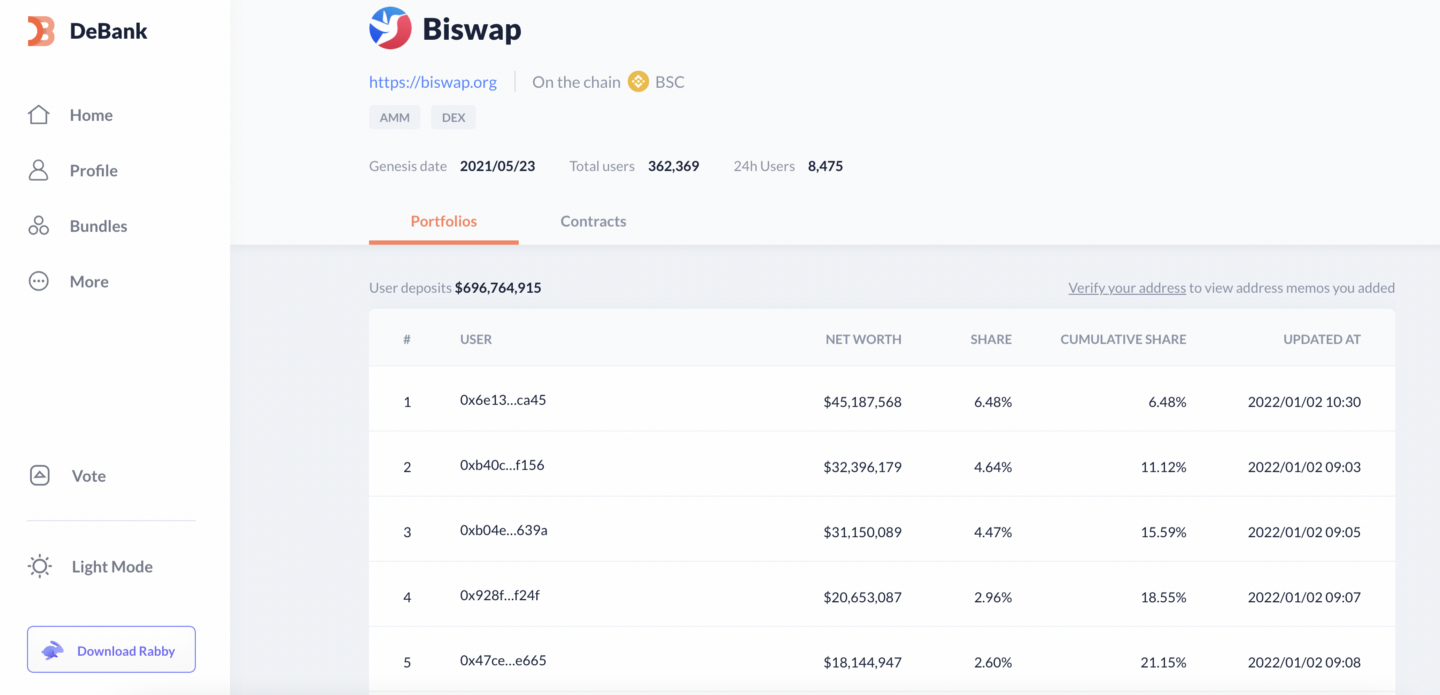
Task: Click the Biswap bird logo
Action: click(390, 28)
